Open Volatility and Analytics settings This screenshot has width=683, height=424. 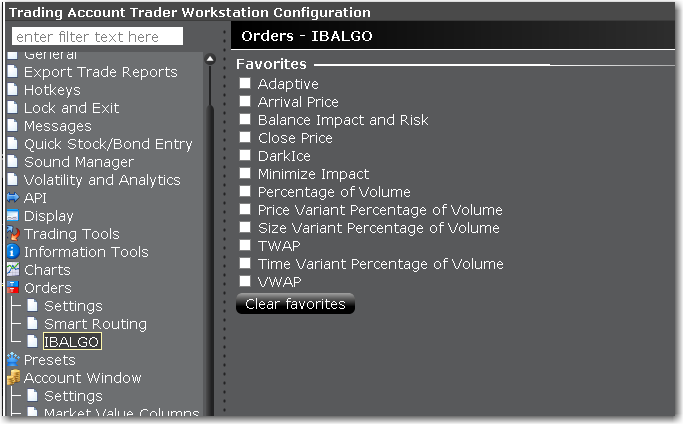(x=102, y=180)
